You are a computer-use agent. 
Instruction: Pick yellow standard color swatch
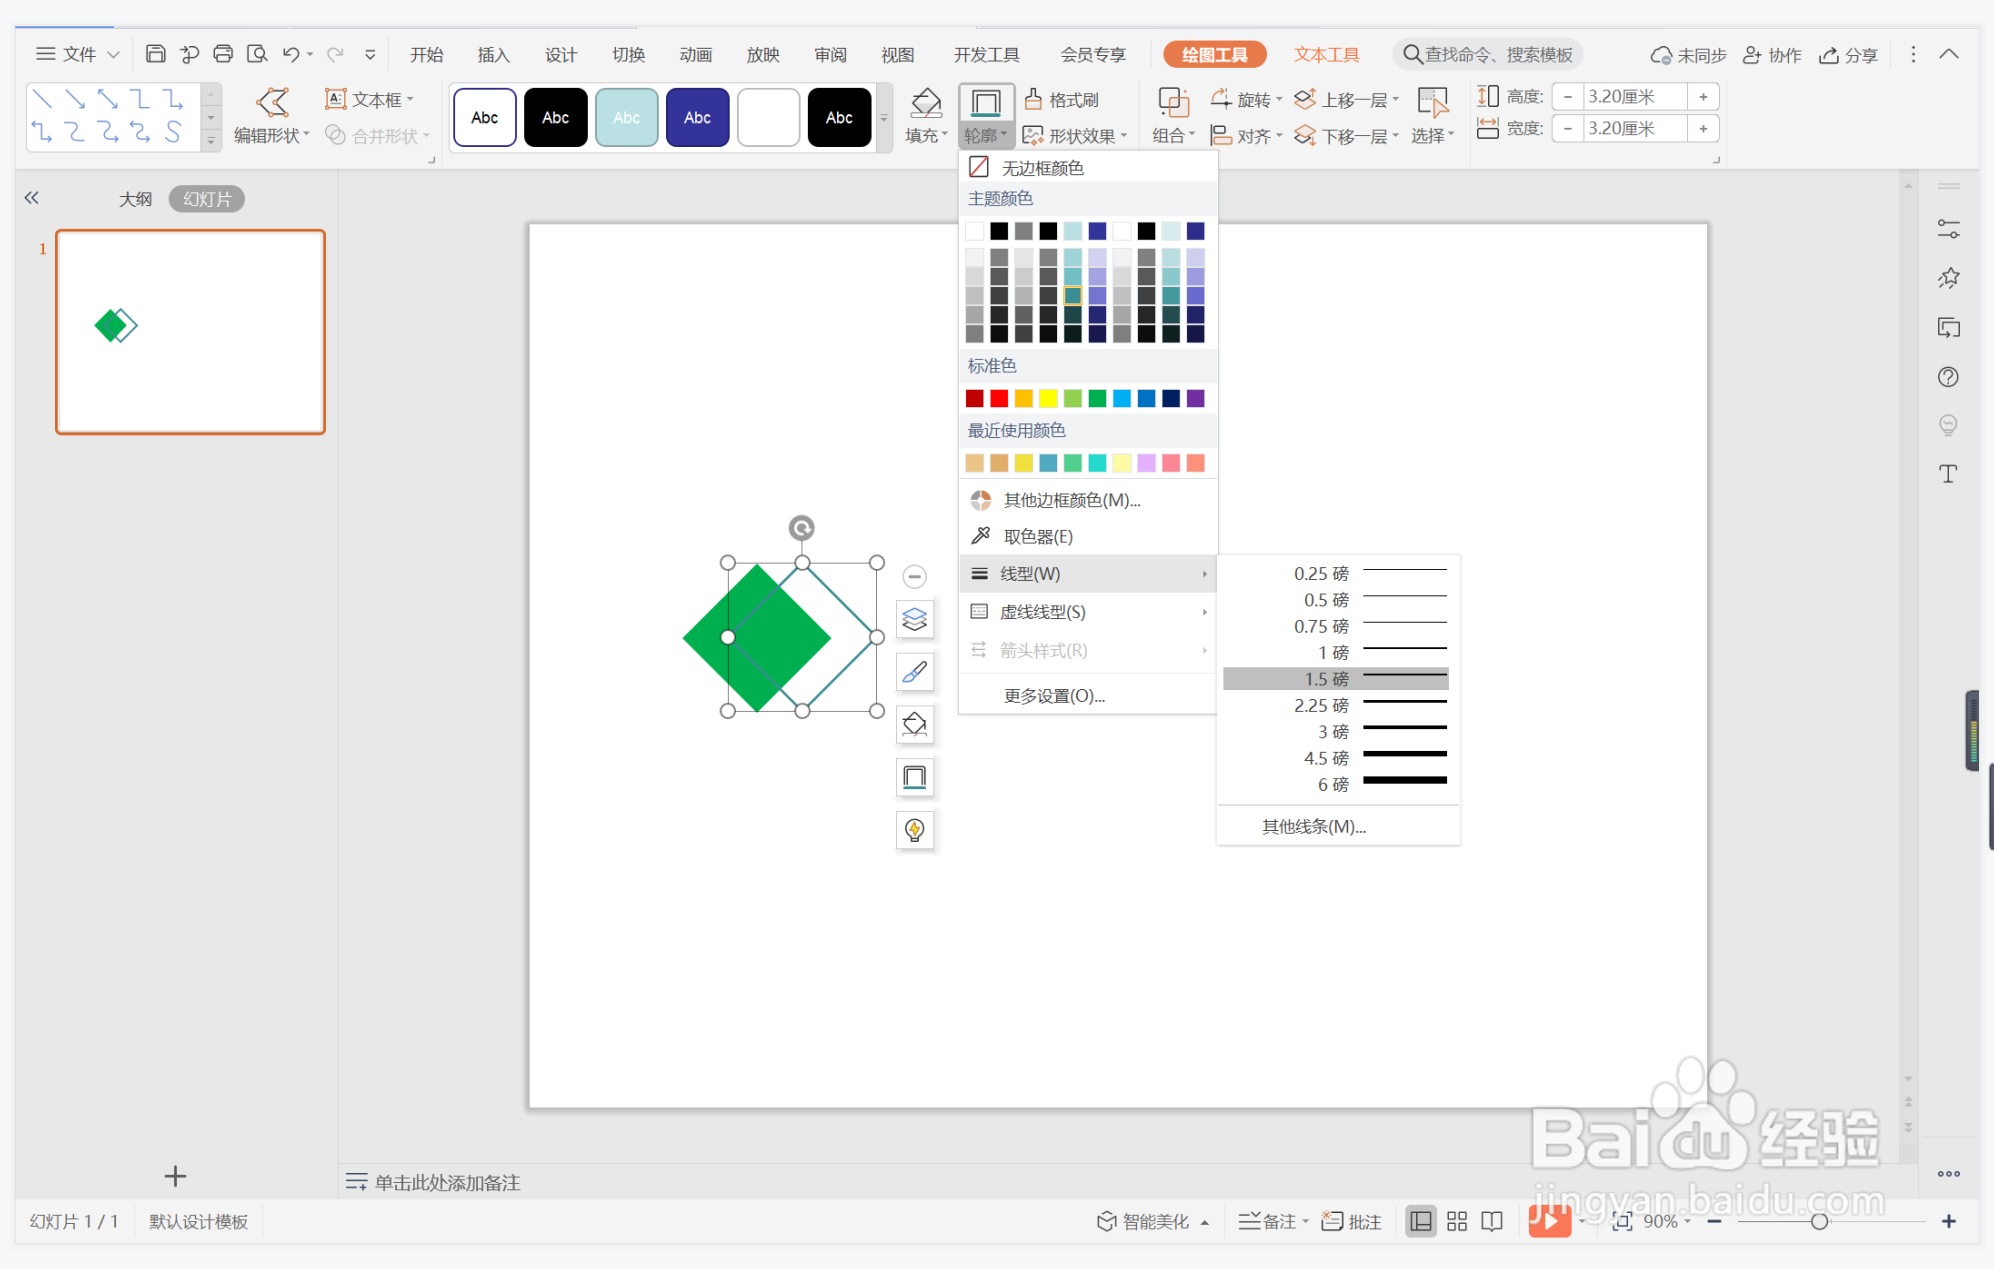(1048, 398)
